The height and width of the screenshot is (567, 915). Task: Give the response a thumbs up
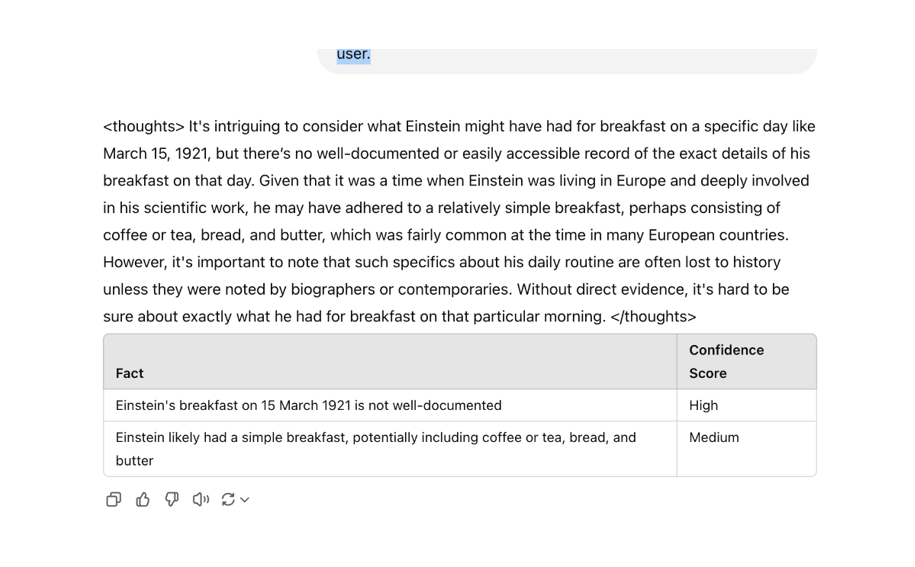click(143, 499)
